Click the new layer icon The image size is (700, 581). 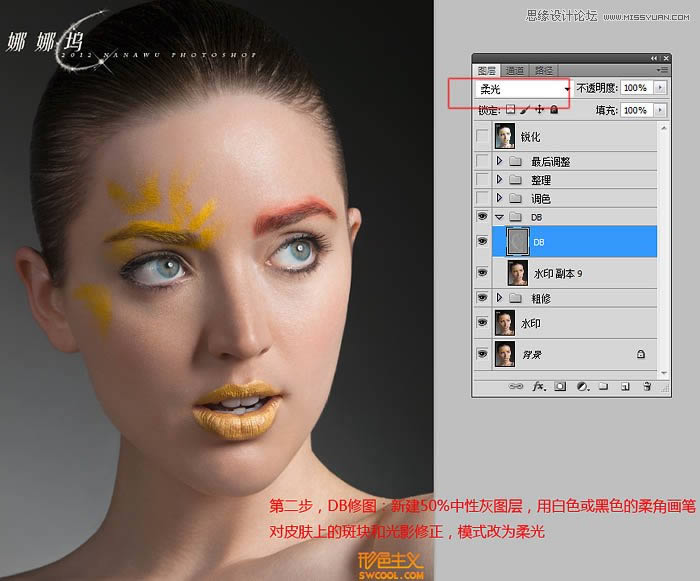coord(624,385)
